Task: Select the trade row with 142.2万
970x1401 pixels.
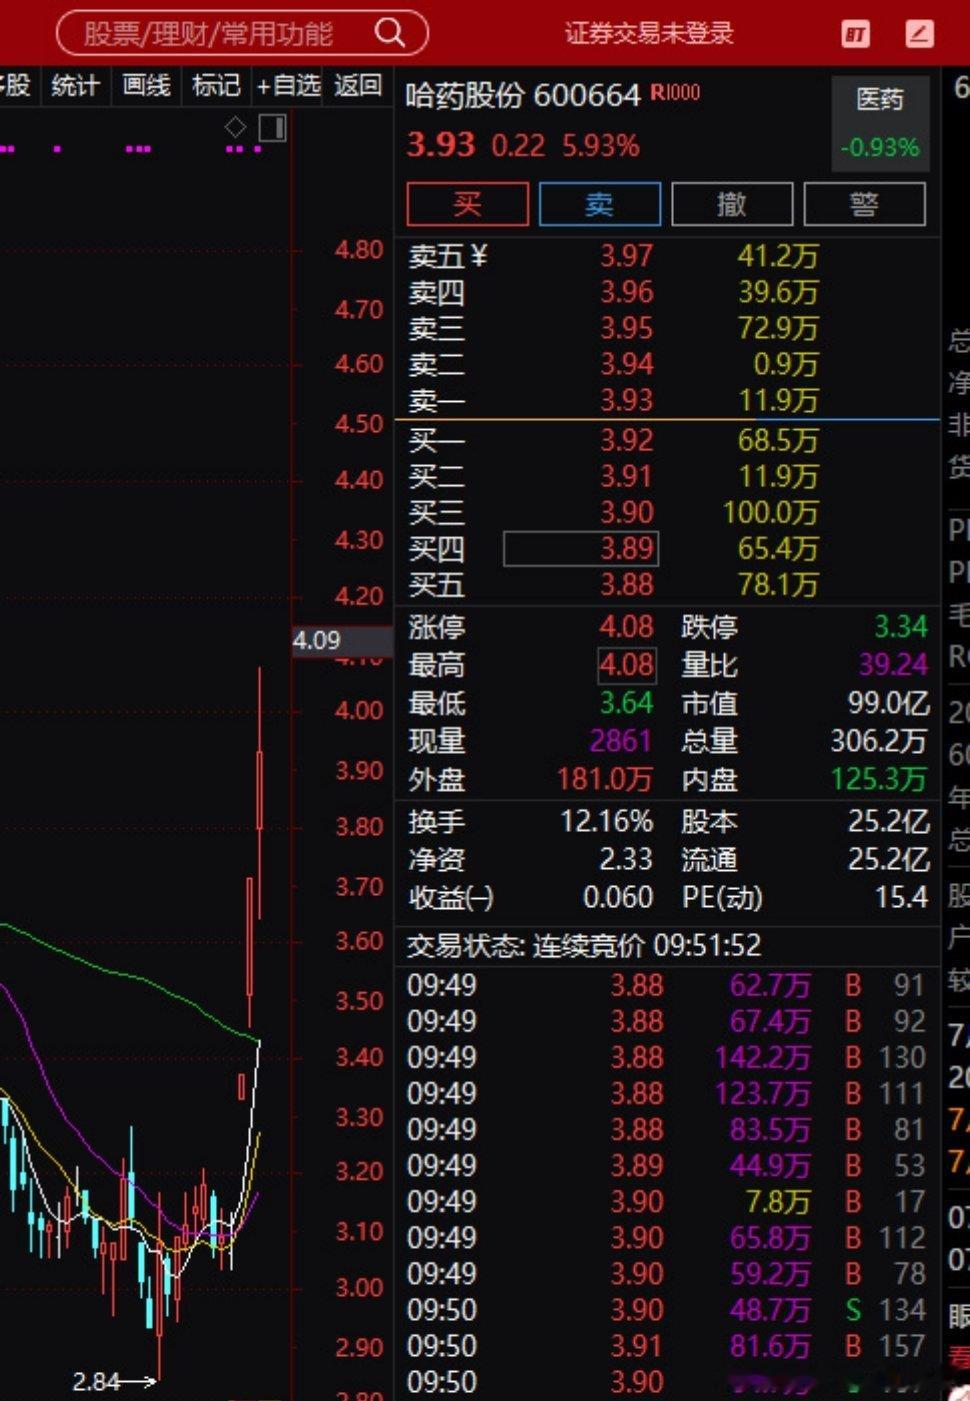Action: (666, 1057)
